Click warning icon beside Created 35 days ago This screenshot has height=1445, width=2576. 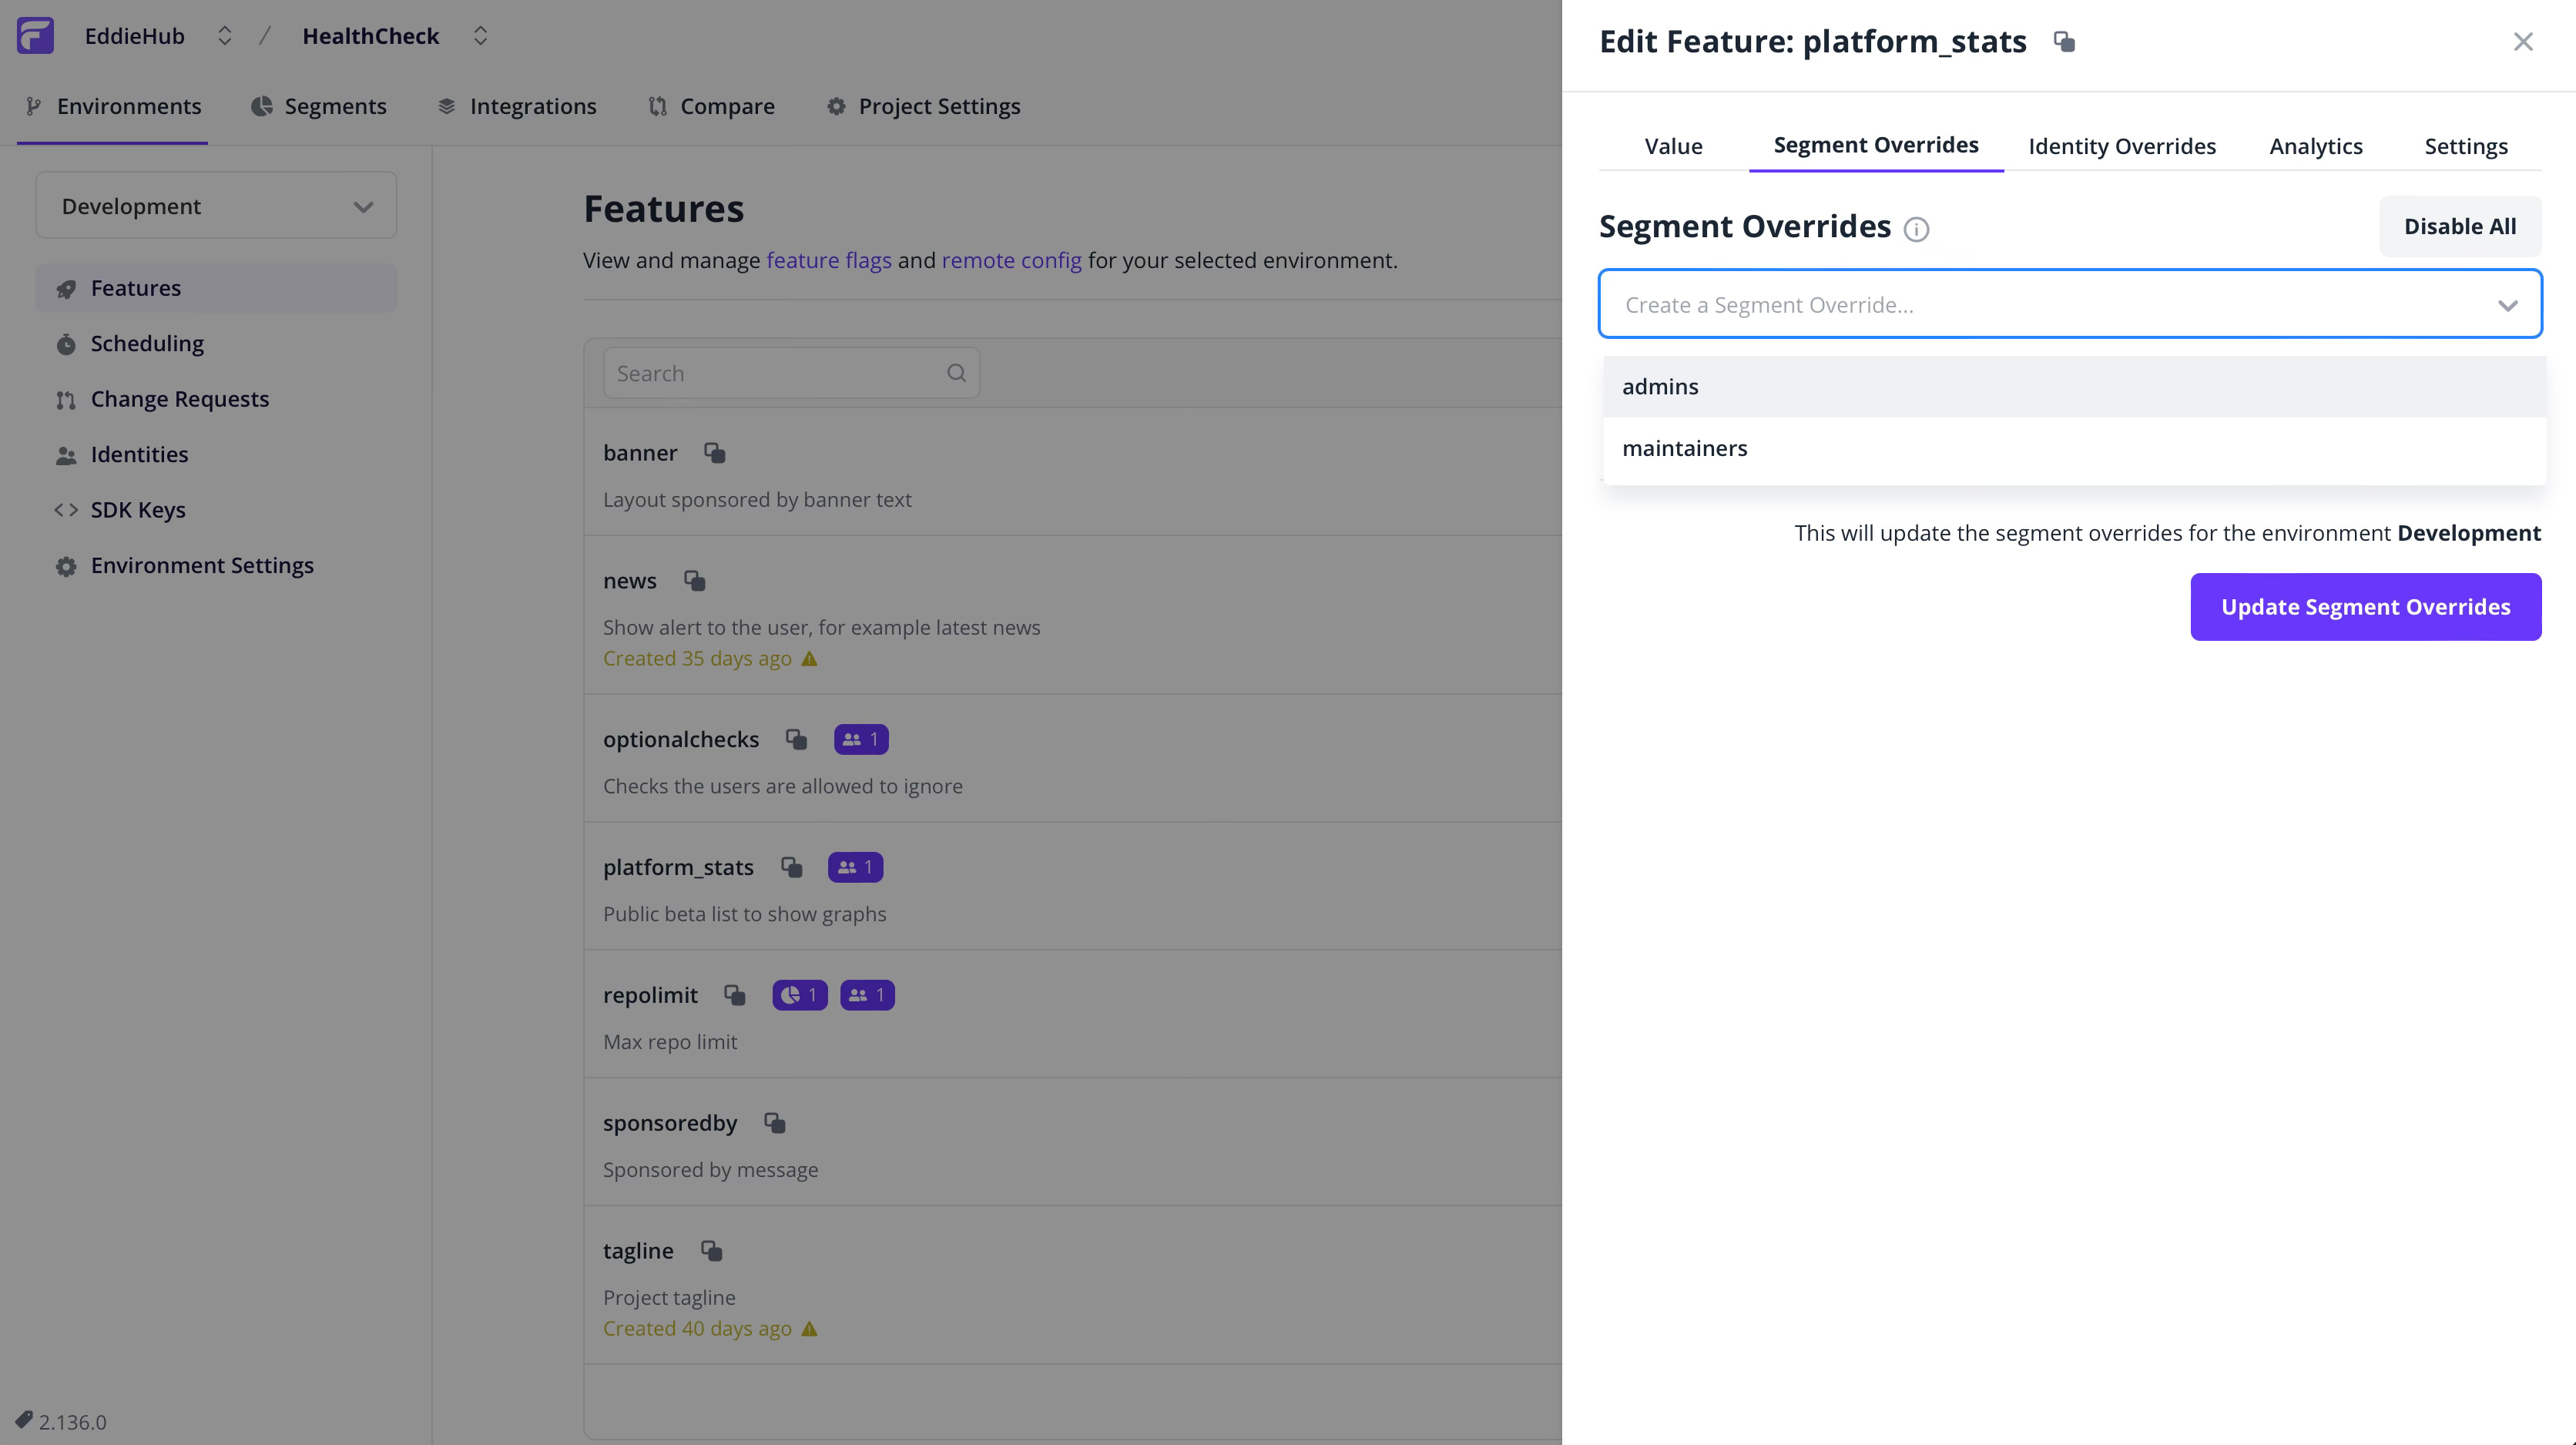coord(810,659)
